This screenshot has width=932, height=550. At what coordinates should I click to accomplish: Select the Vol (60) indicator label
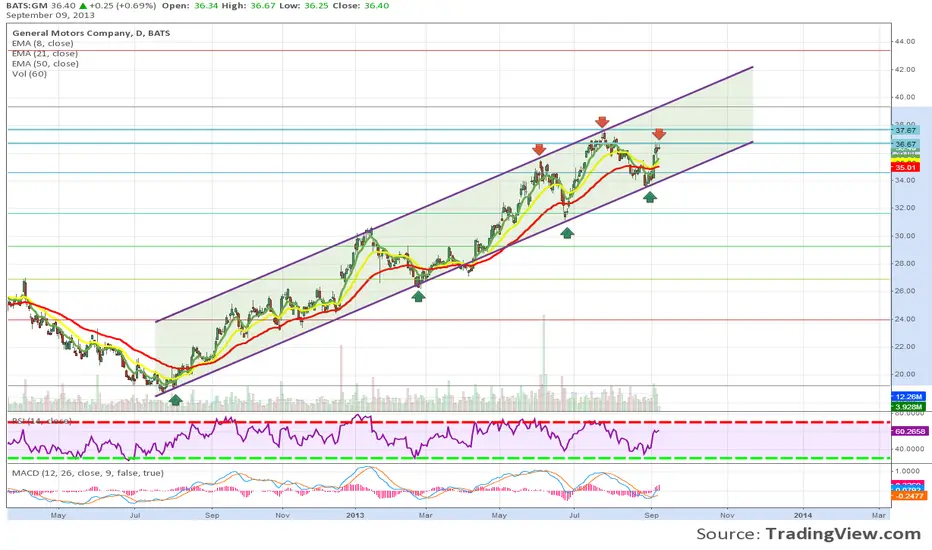pyautogui.click(x=29, y=73)
